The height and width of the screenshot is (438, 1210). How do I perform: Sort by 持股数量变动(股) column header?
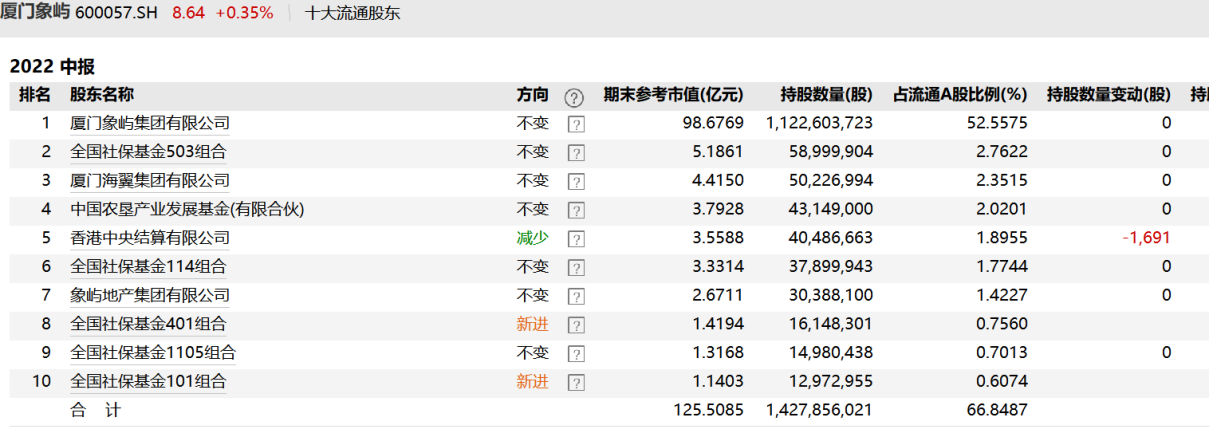(x=1109, y=95)
